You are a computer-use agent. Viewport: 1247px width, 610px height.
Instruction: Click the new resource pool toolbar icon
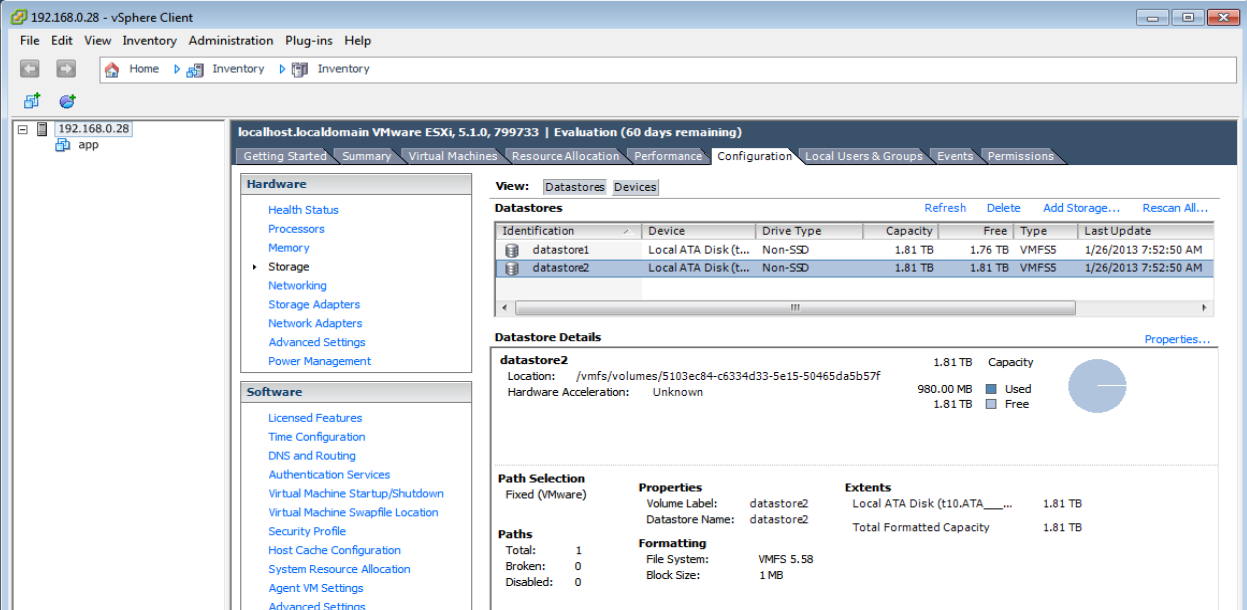pos(67,101)
